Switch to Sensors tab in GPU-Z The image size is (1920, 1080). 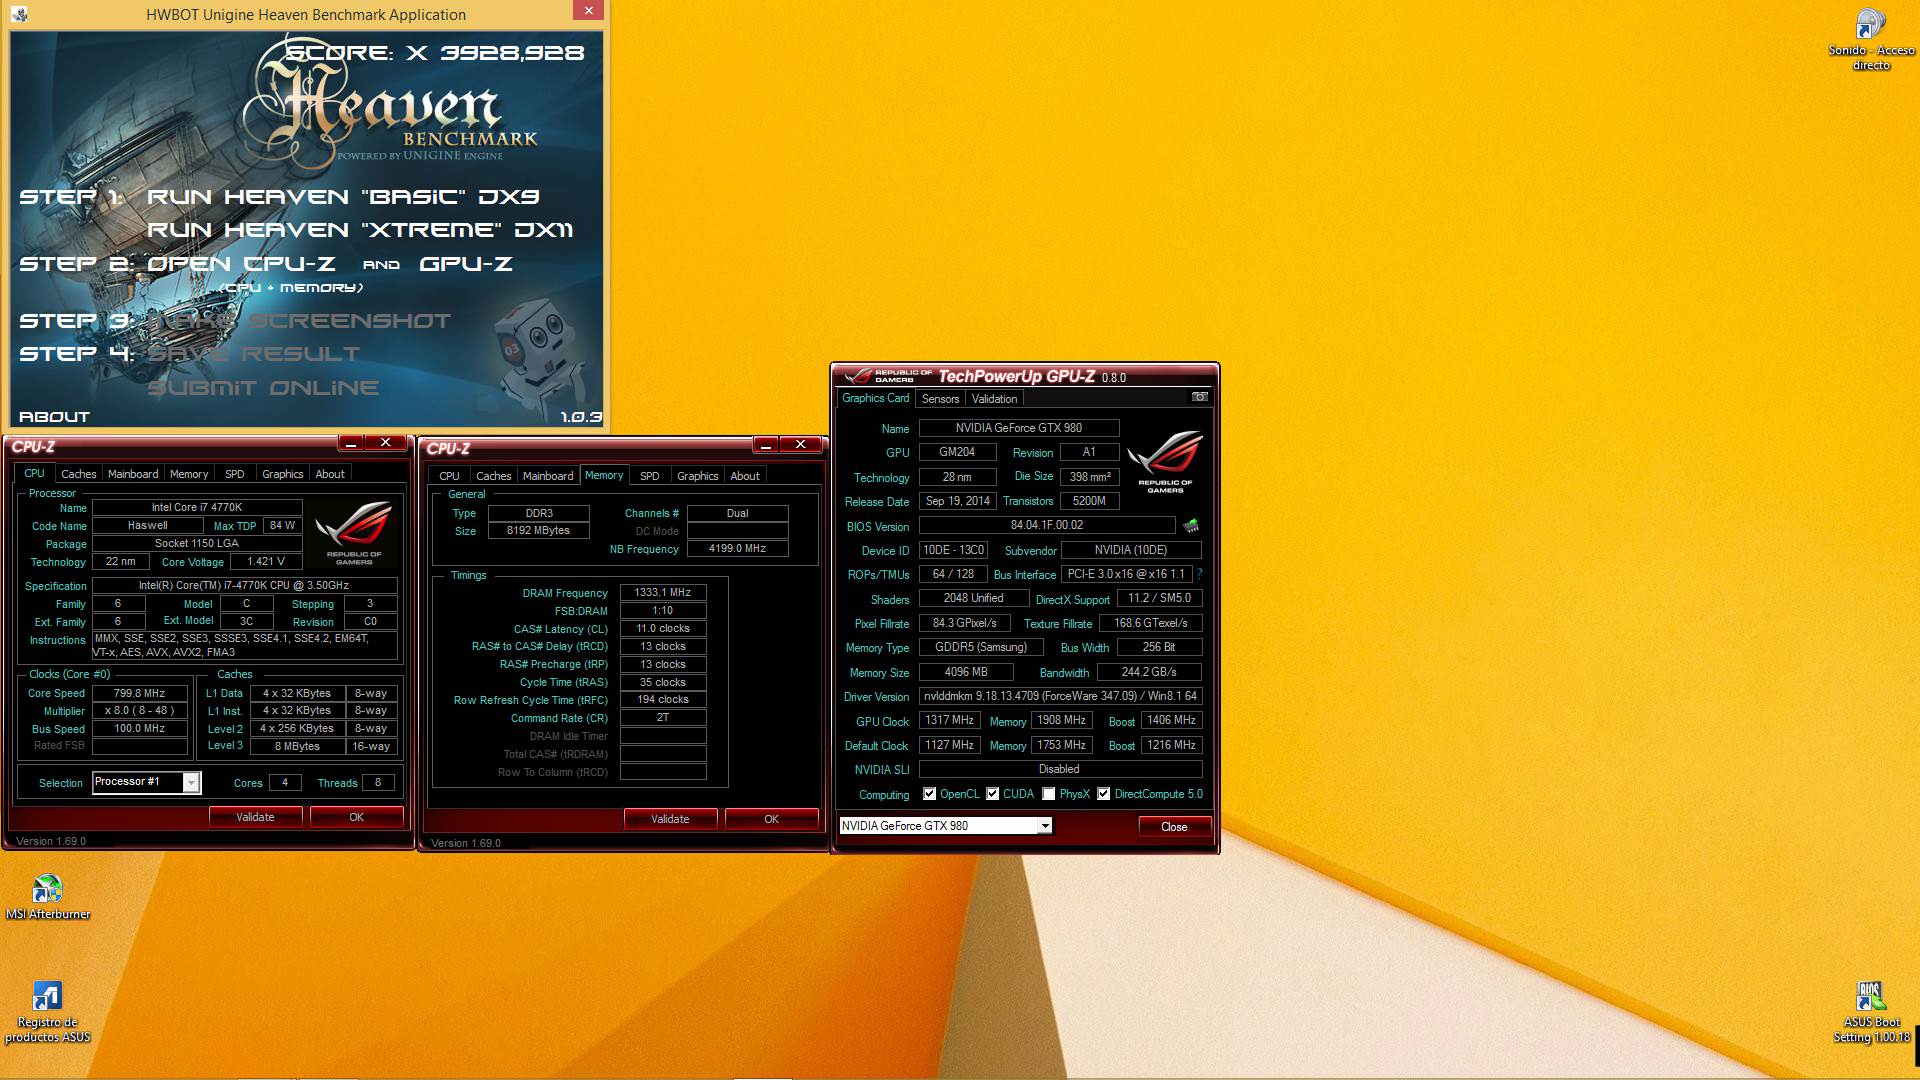coord(940,398)
